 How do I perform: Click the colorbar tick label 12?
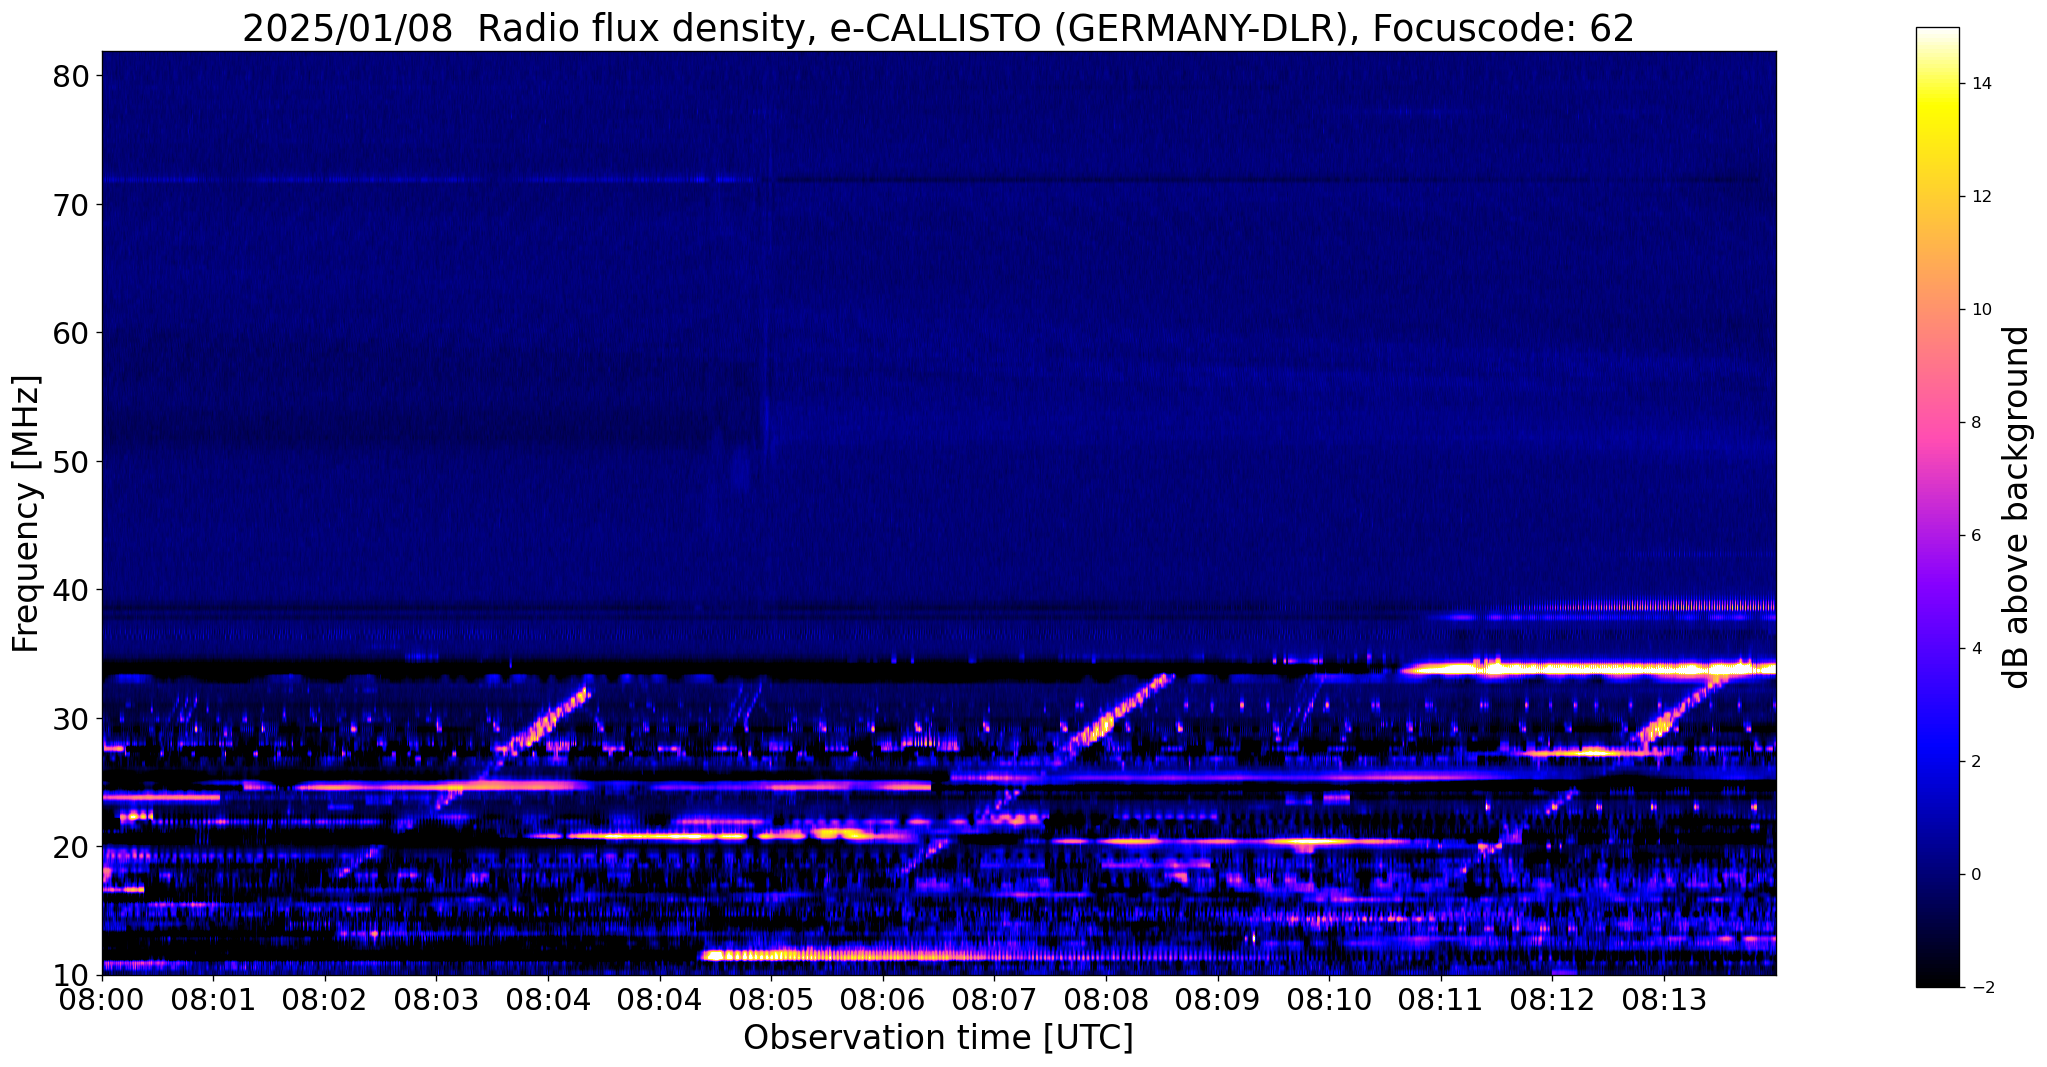click(1981, 197)
